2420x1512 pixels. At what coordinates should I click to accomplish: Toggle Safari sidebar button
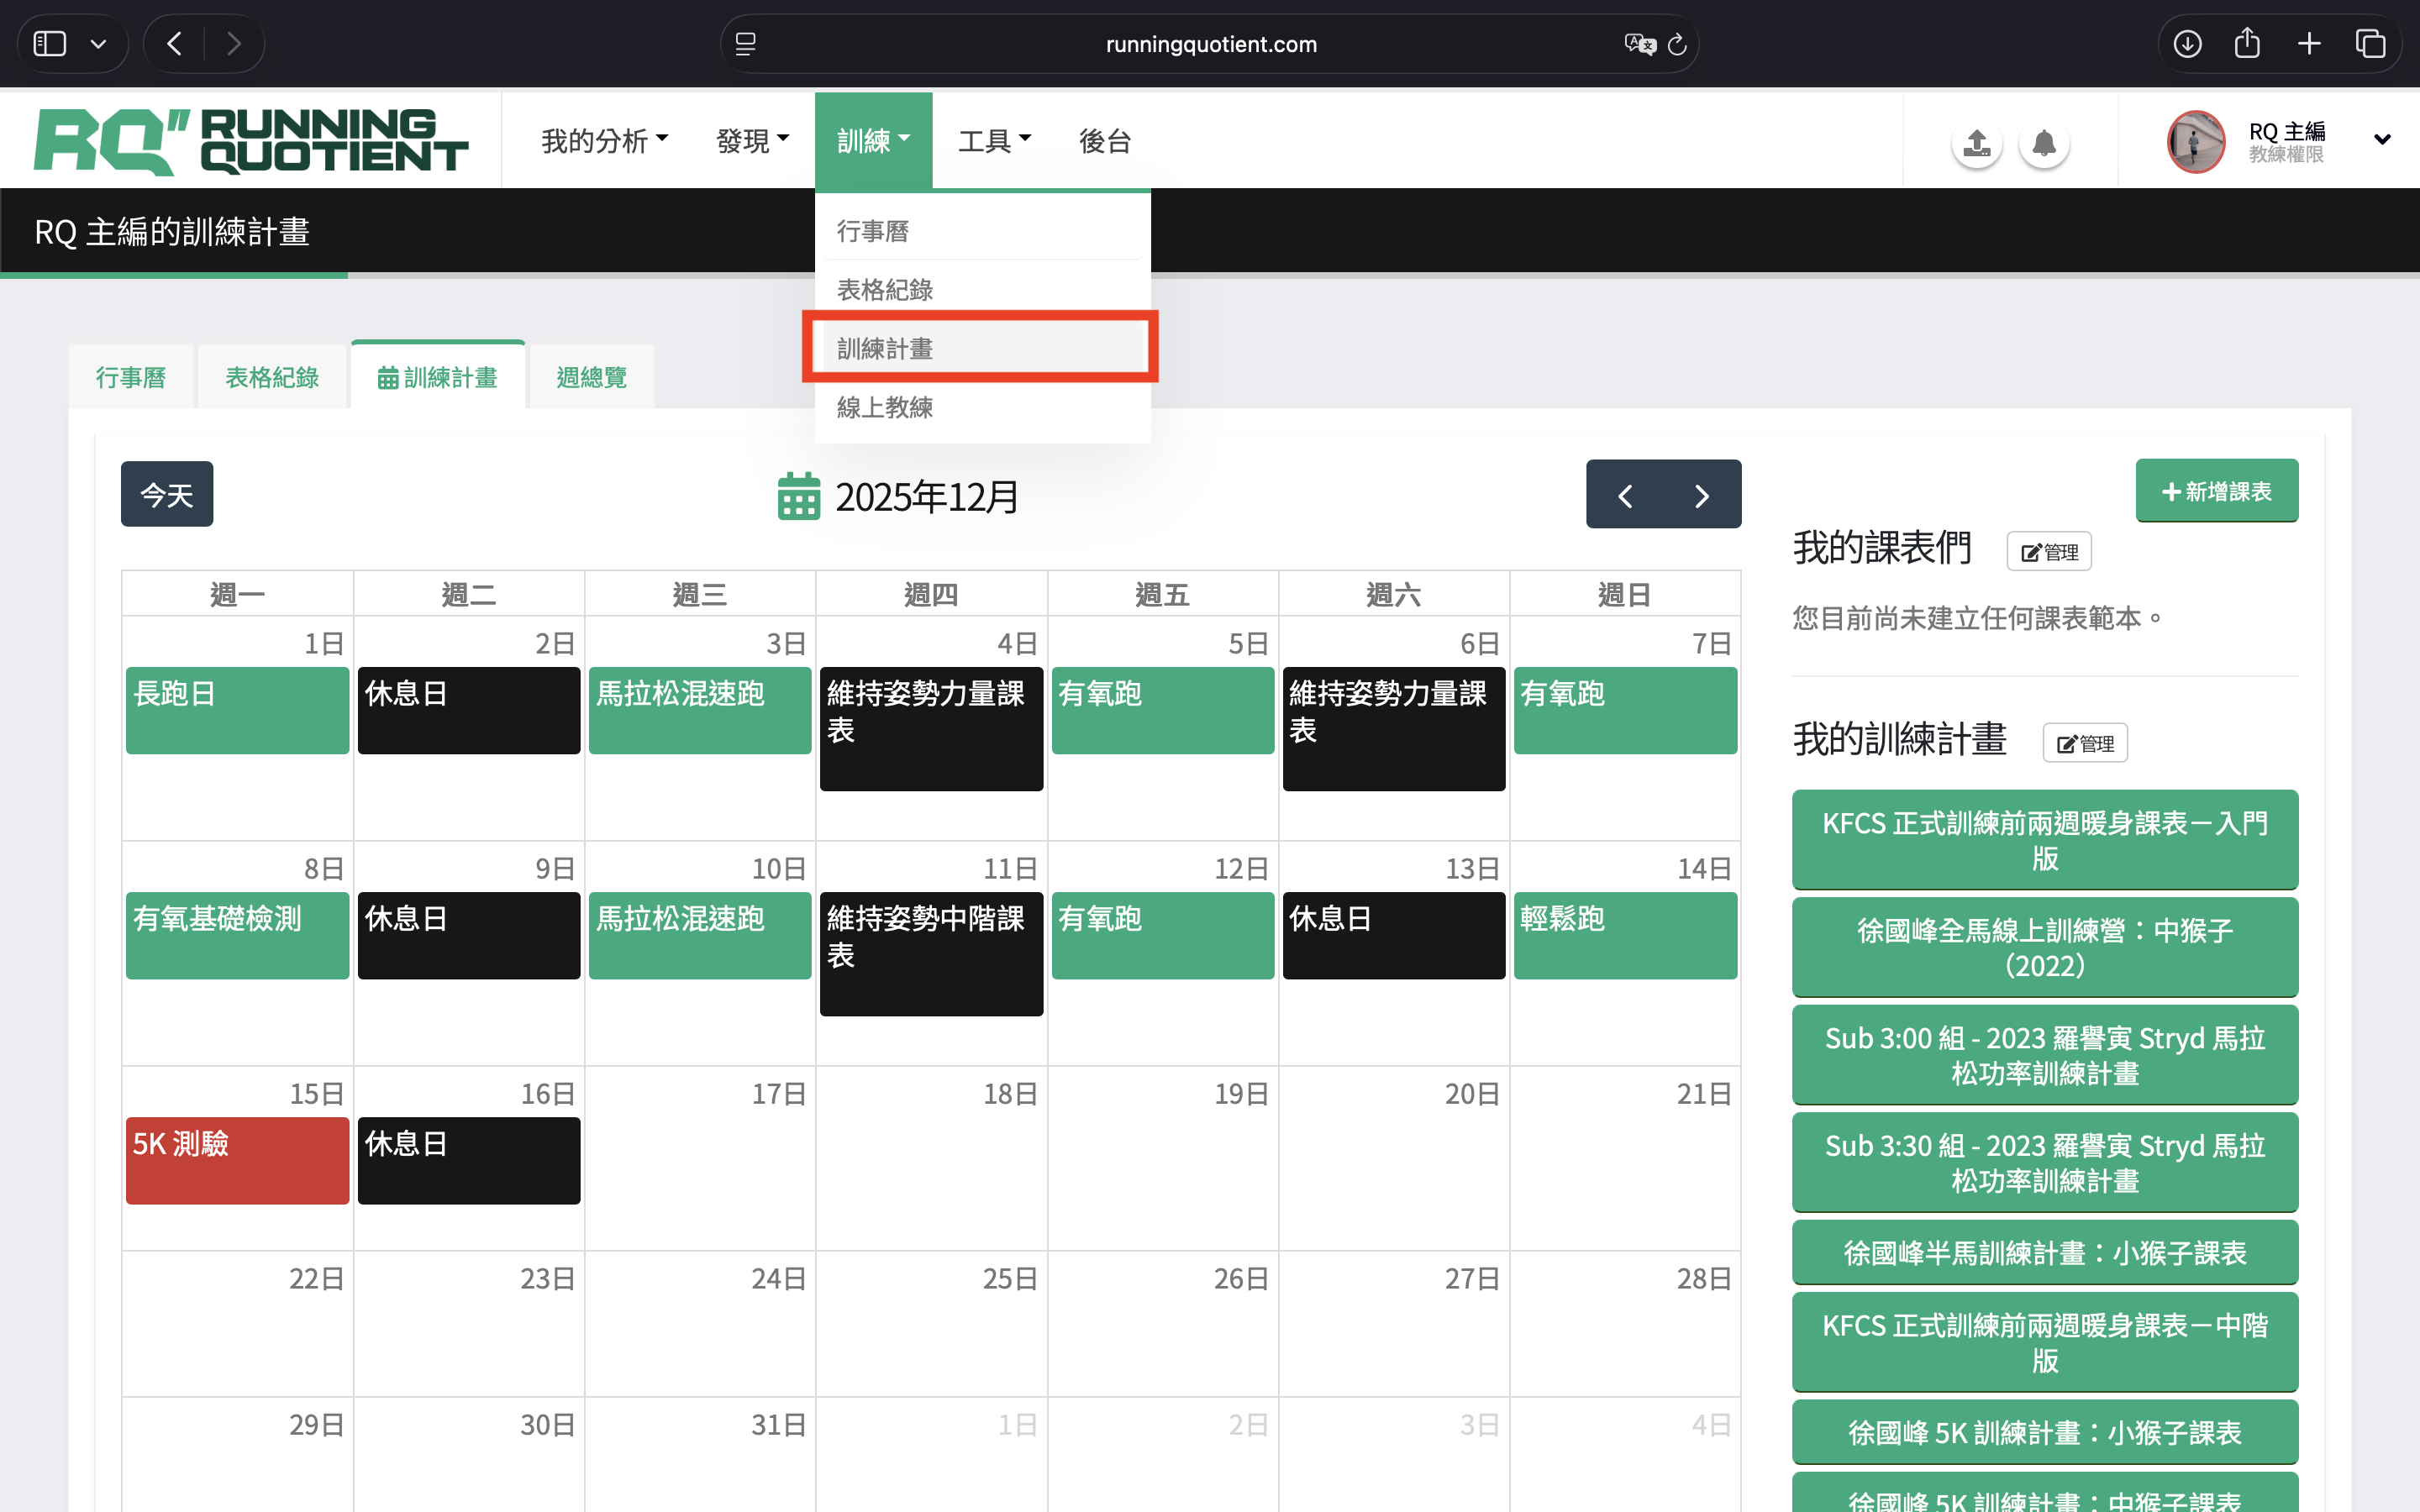pyautogui.click(x=50, y=44)
